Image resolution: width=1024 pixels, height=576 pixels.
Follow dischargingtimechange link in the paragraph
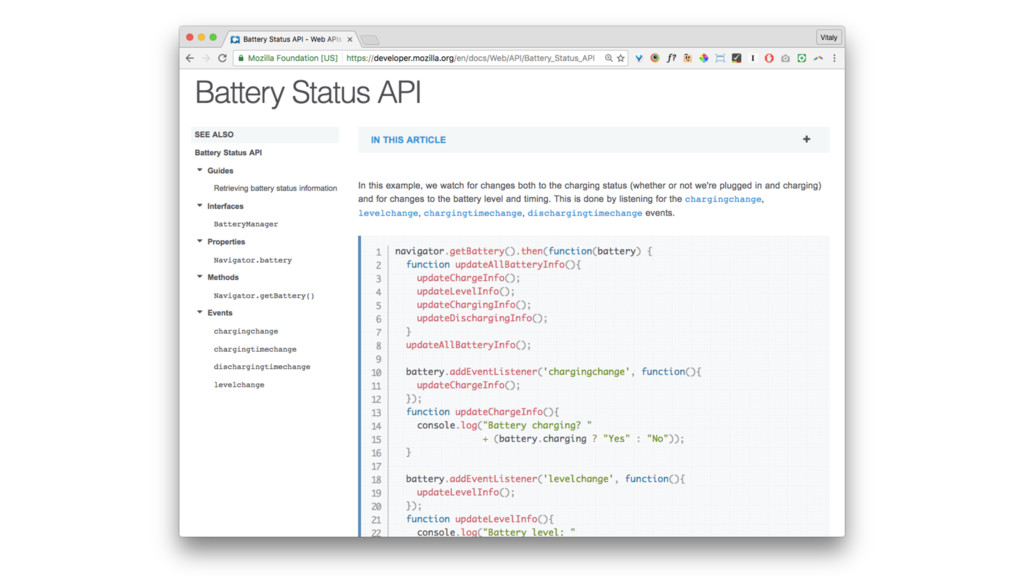click(x=584, y=213)
